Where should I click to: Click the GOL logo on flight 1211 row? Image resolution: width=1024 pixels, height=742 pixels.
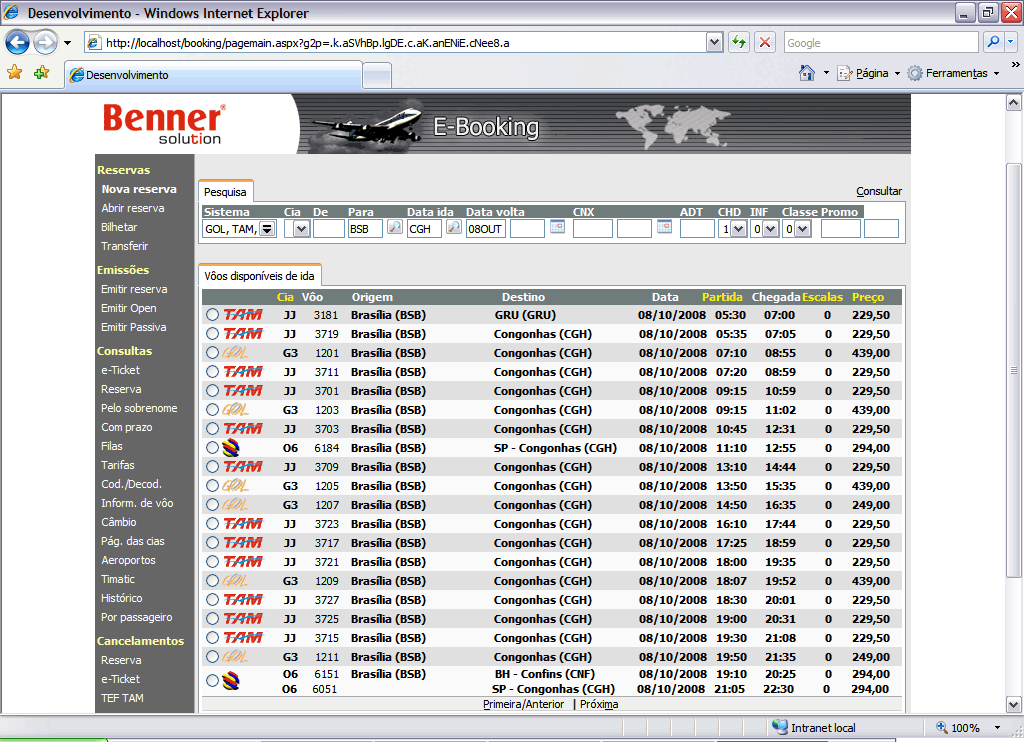tap(235, 657)
